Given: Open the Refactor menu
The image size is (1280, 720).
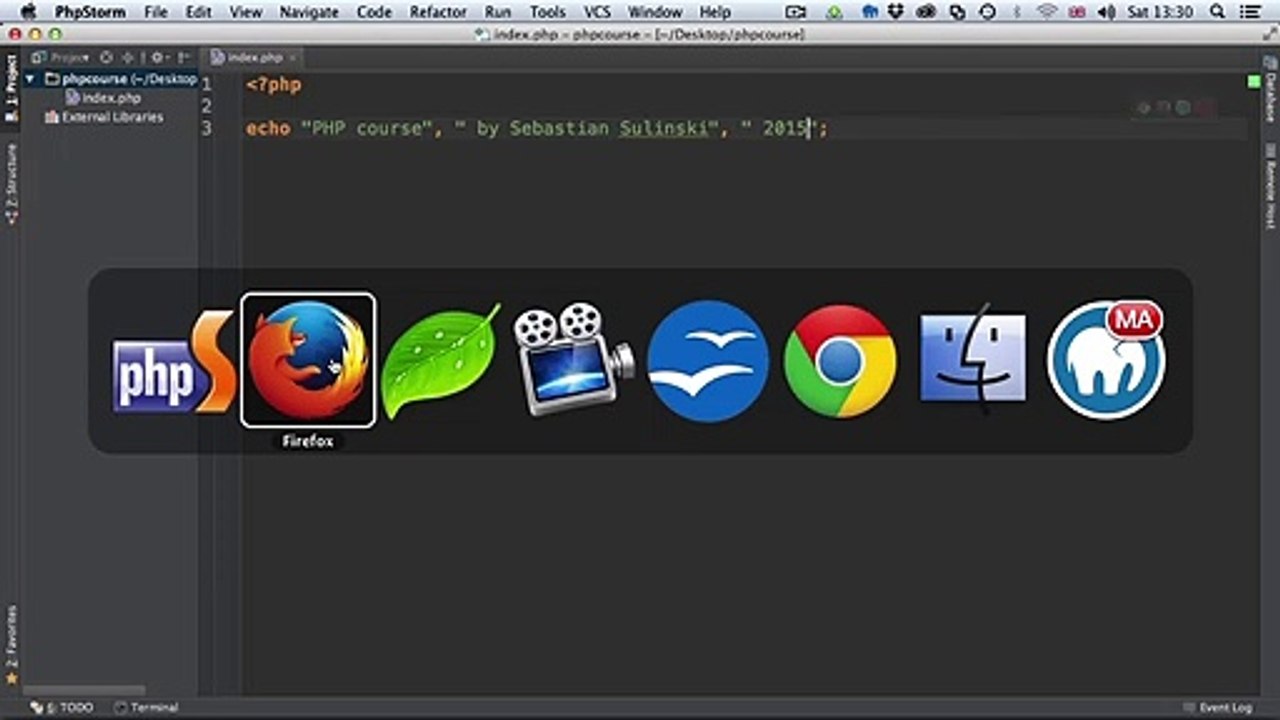Looking at the screenshot, I should (438, 12).
